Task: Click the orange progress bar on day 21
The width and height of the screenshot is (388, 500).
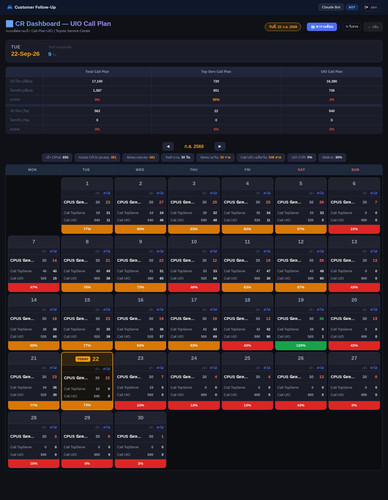Action: [x=34, y=405]
